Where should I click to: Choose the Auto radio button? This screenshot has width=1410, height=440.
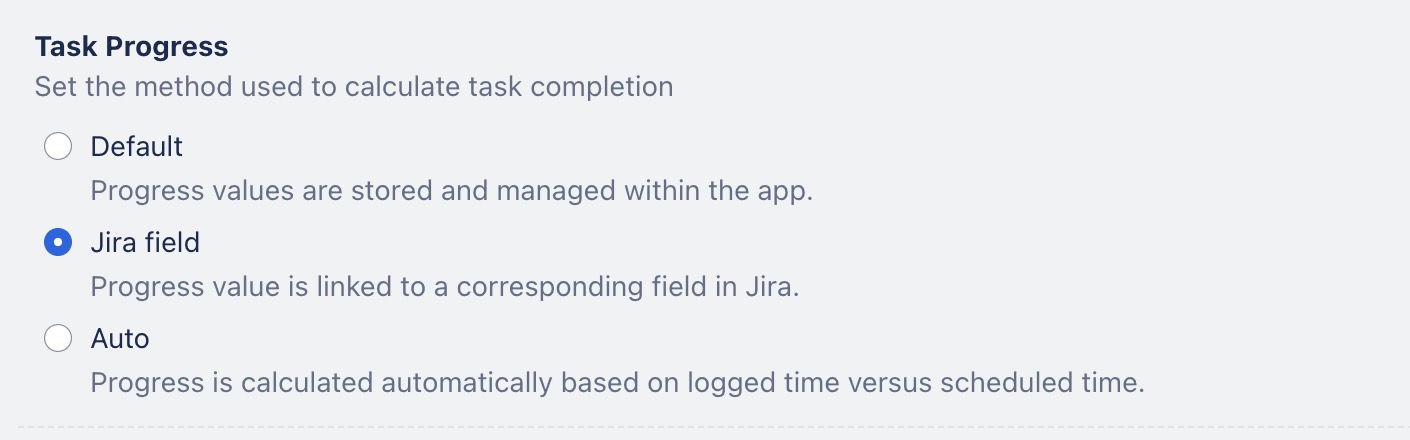click(x=58, y=339)
